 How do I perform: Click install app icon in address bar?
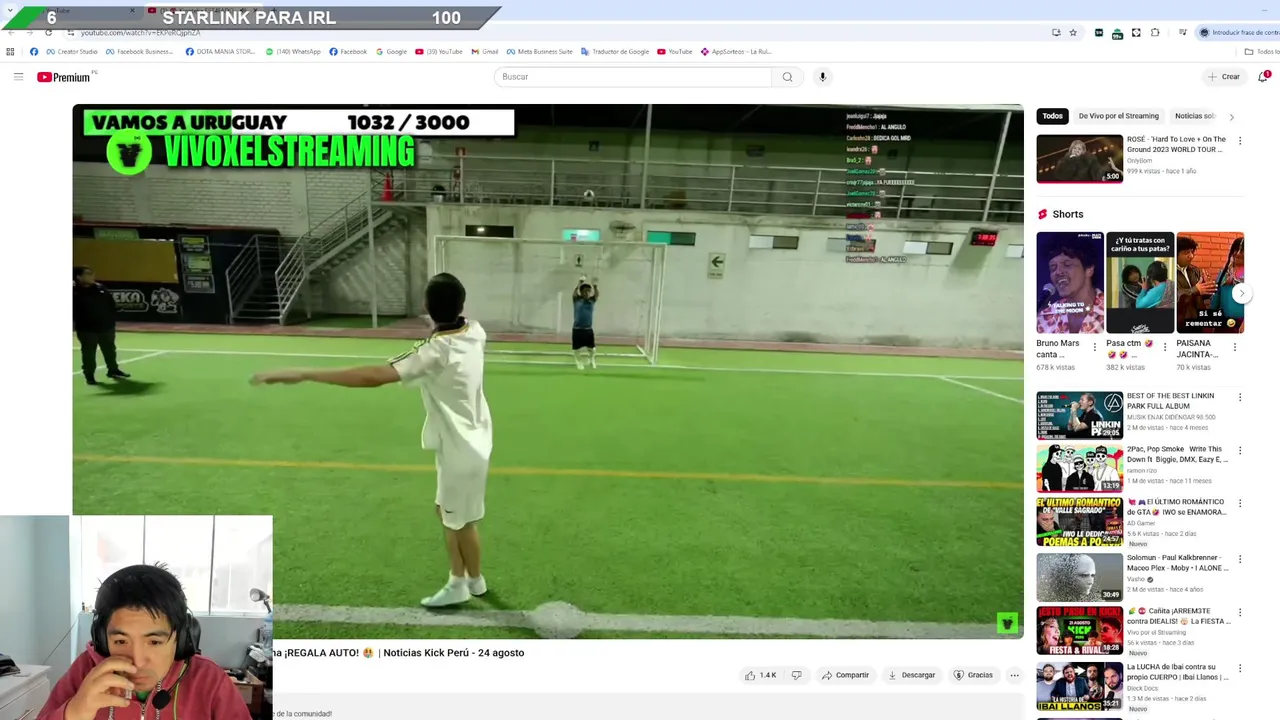point(1056,32)
